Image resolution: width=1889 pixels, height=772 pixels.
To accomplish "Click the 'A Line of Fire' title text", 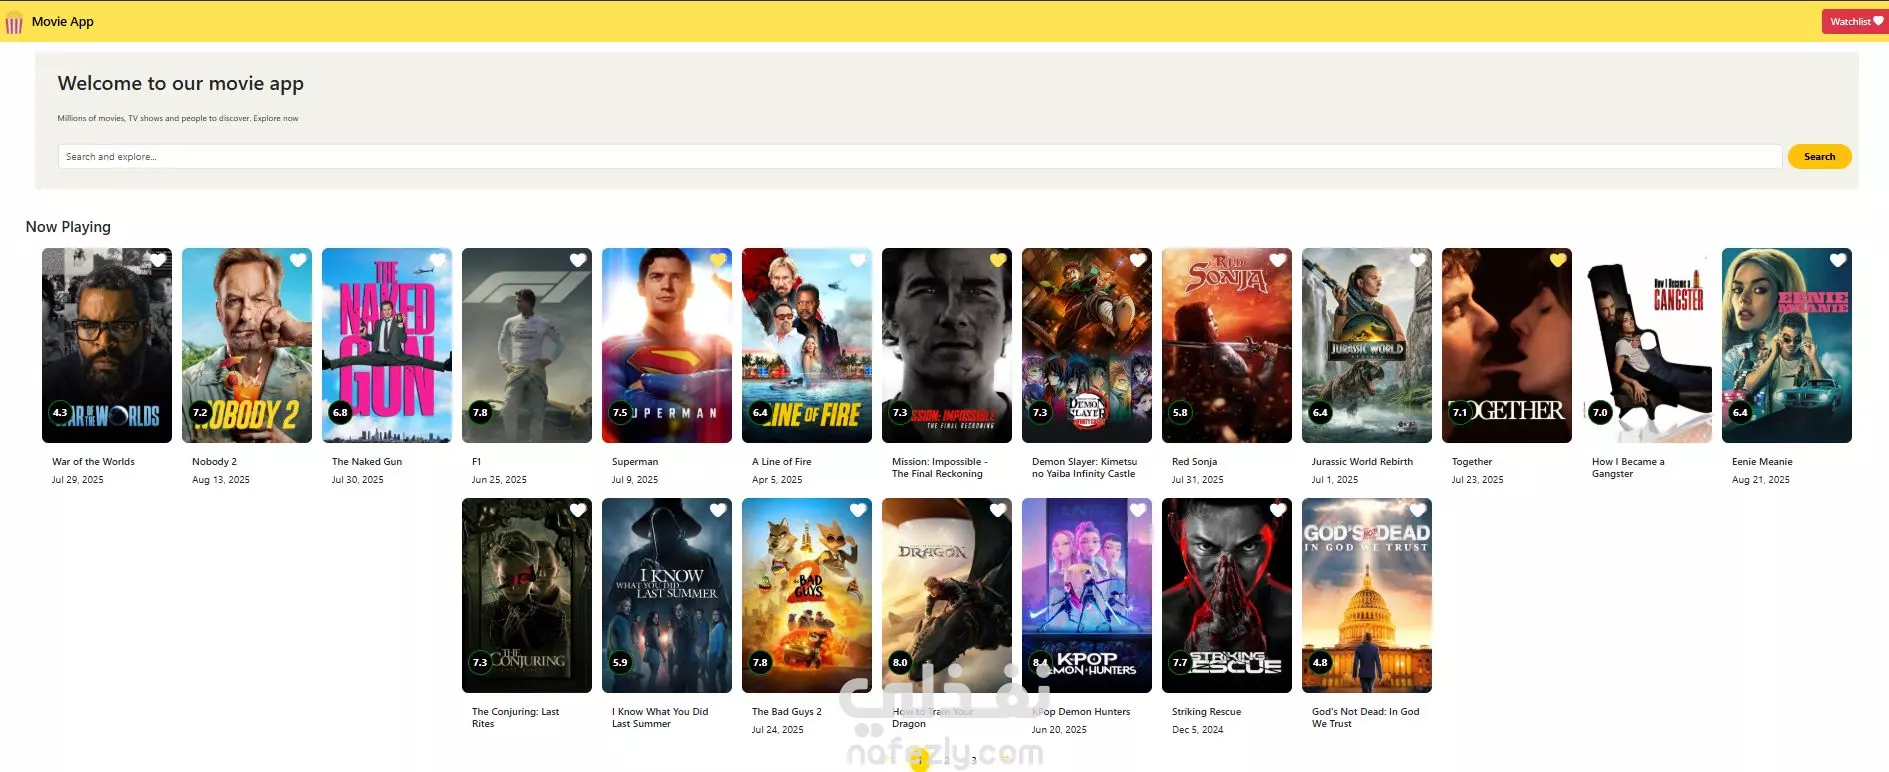I will coord(781,462).
